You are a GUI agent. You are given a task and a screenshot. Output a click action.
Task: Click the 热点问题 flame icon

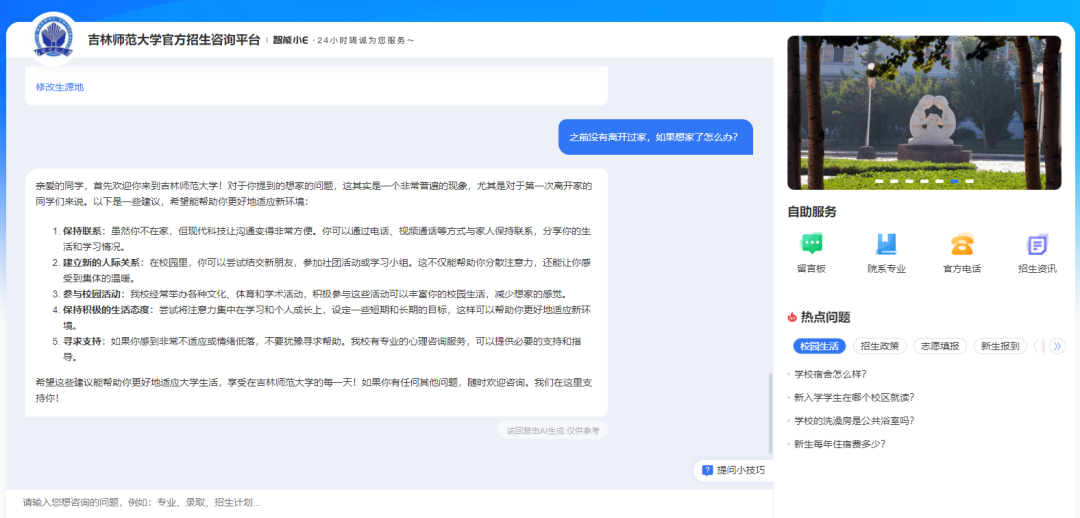click(792, 317)
